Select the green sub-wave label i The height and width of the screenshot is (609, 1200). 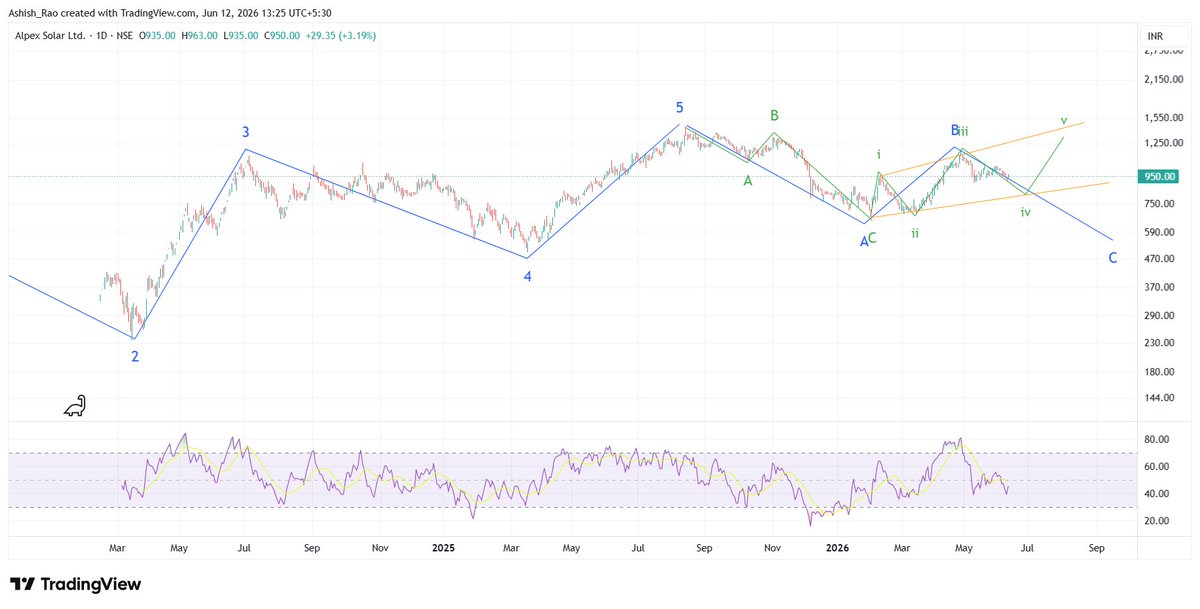(x=879, y=154)
